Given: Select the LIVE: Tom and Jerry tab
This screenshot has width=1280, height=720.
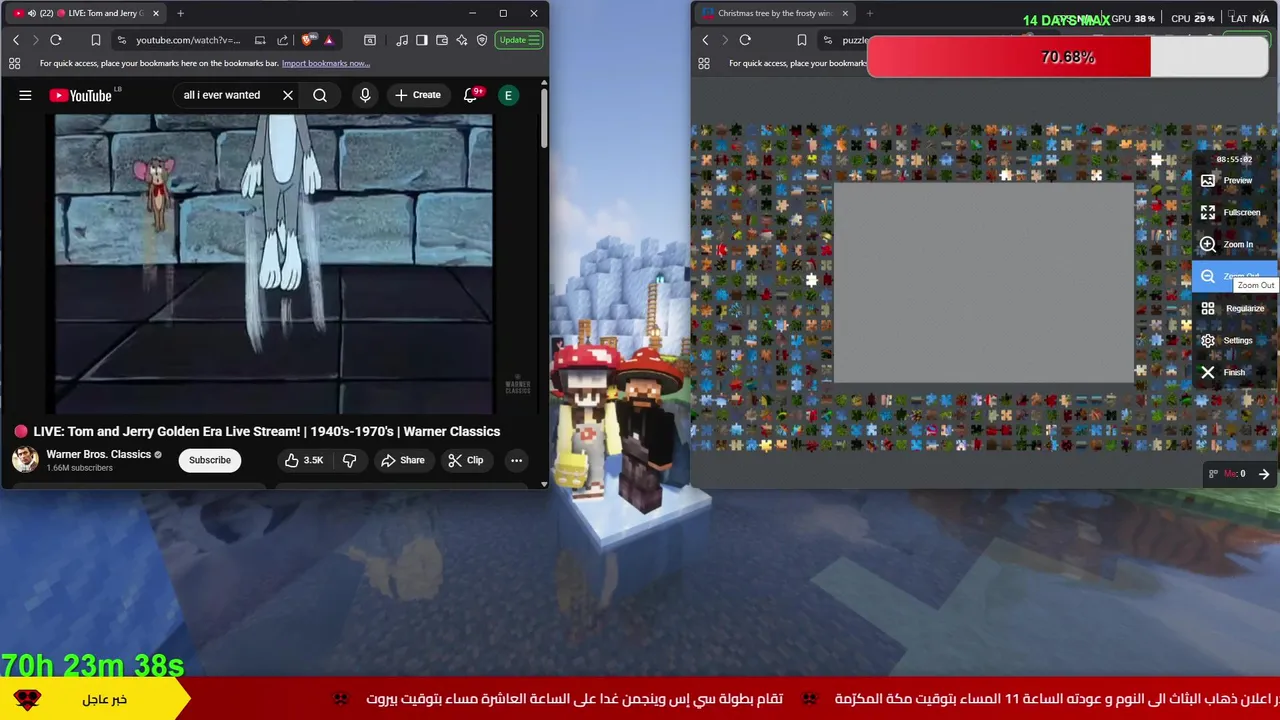Looking at the screenshot, I should coord(84,13).
